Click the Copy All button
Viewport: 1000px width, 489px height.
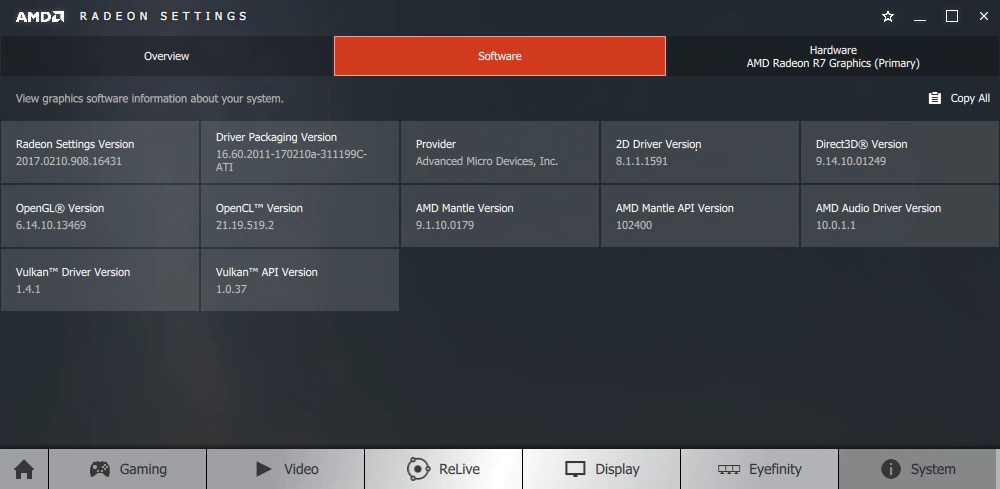point(959,98)
